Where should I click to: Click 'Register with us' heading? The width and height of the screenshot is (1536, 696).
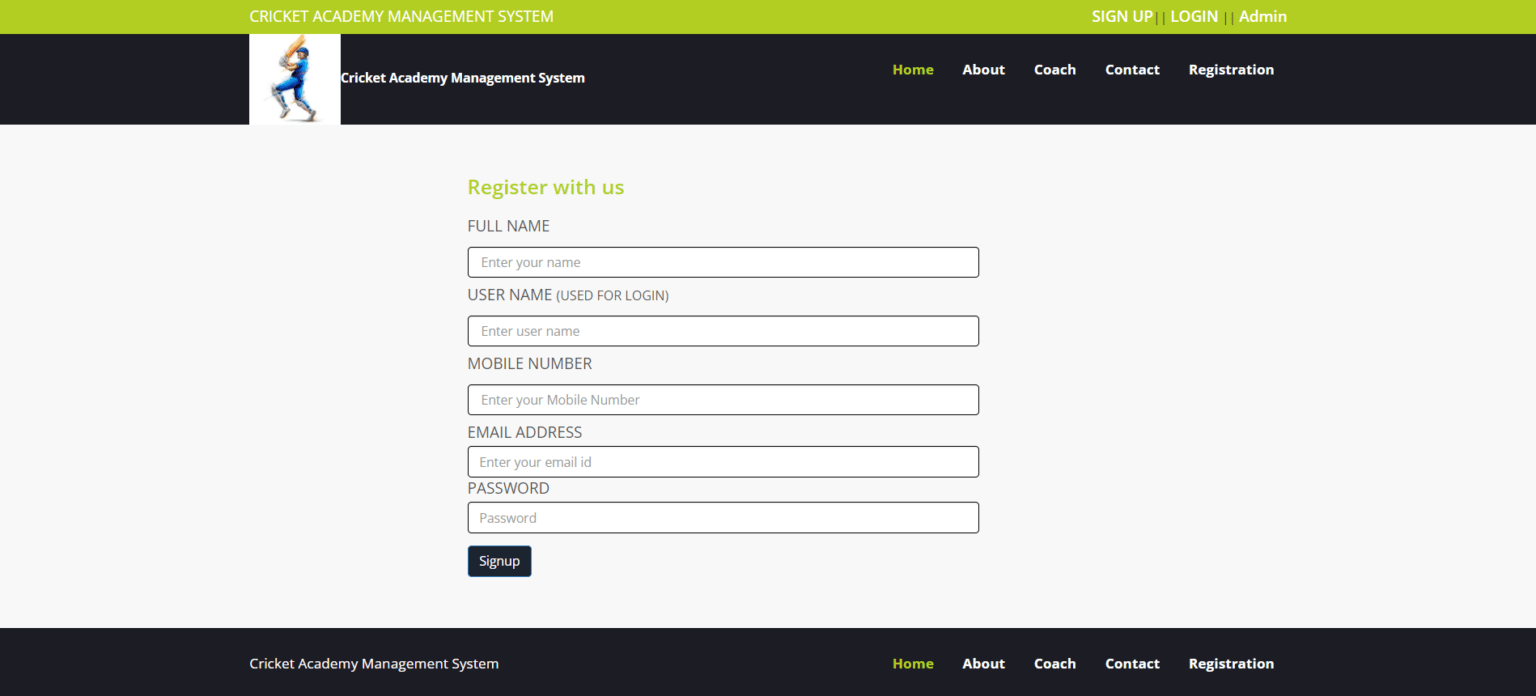[x=545, y=187]
